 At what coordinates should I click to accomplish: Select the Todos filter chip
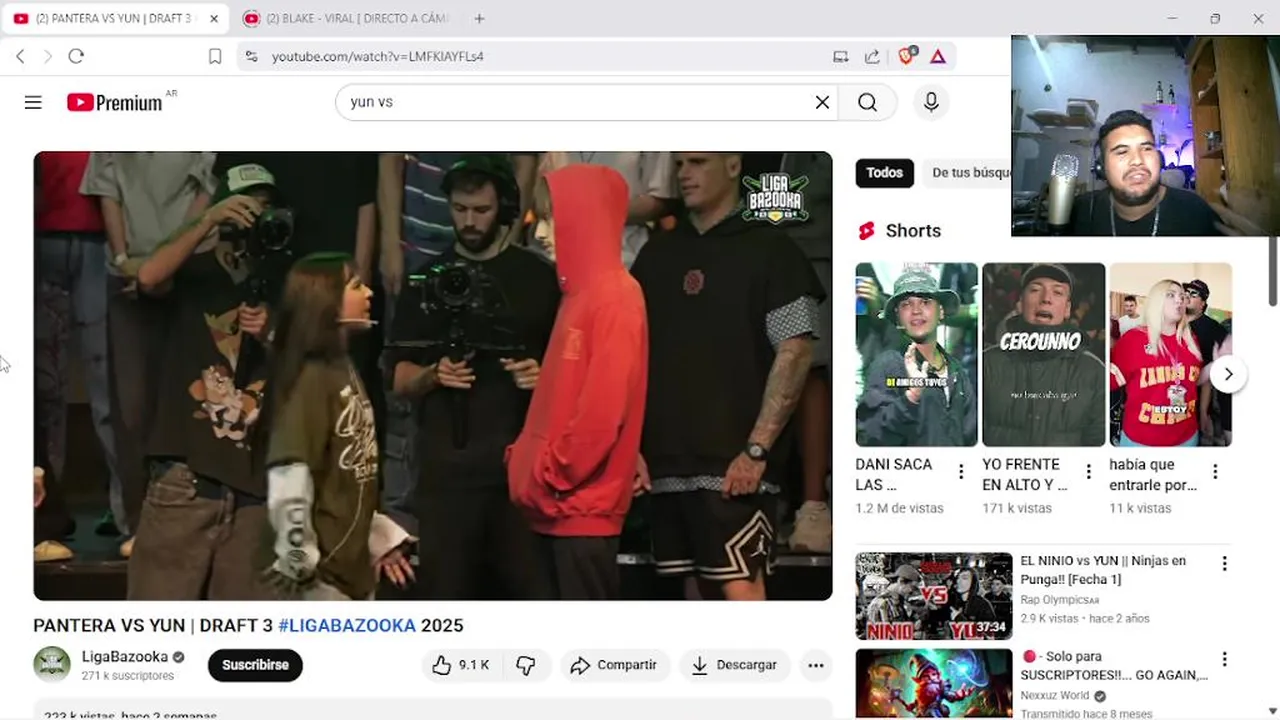click(x=884, y=173)
